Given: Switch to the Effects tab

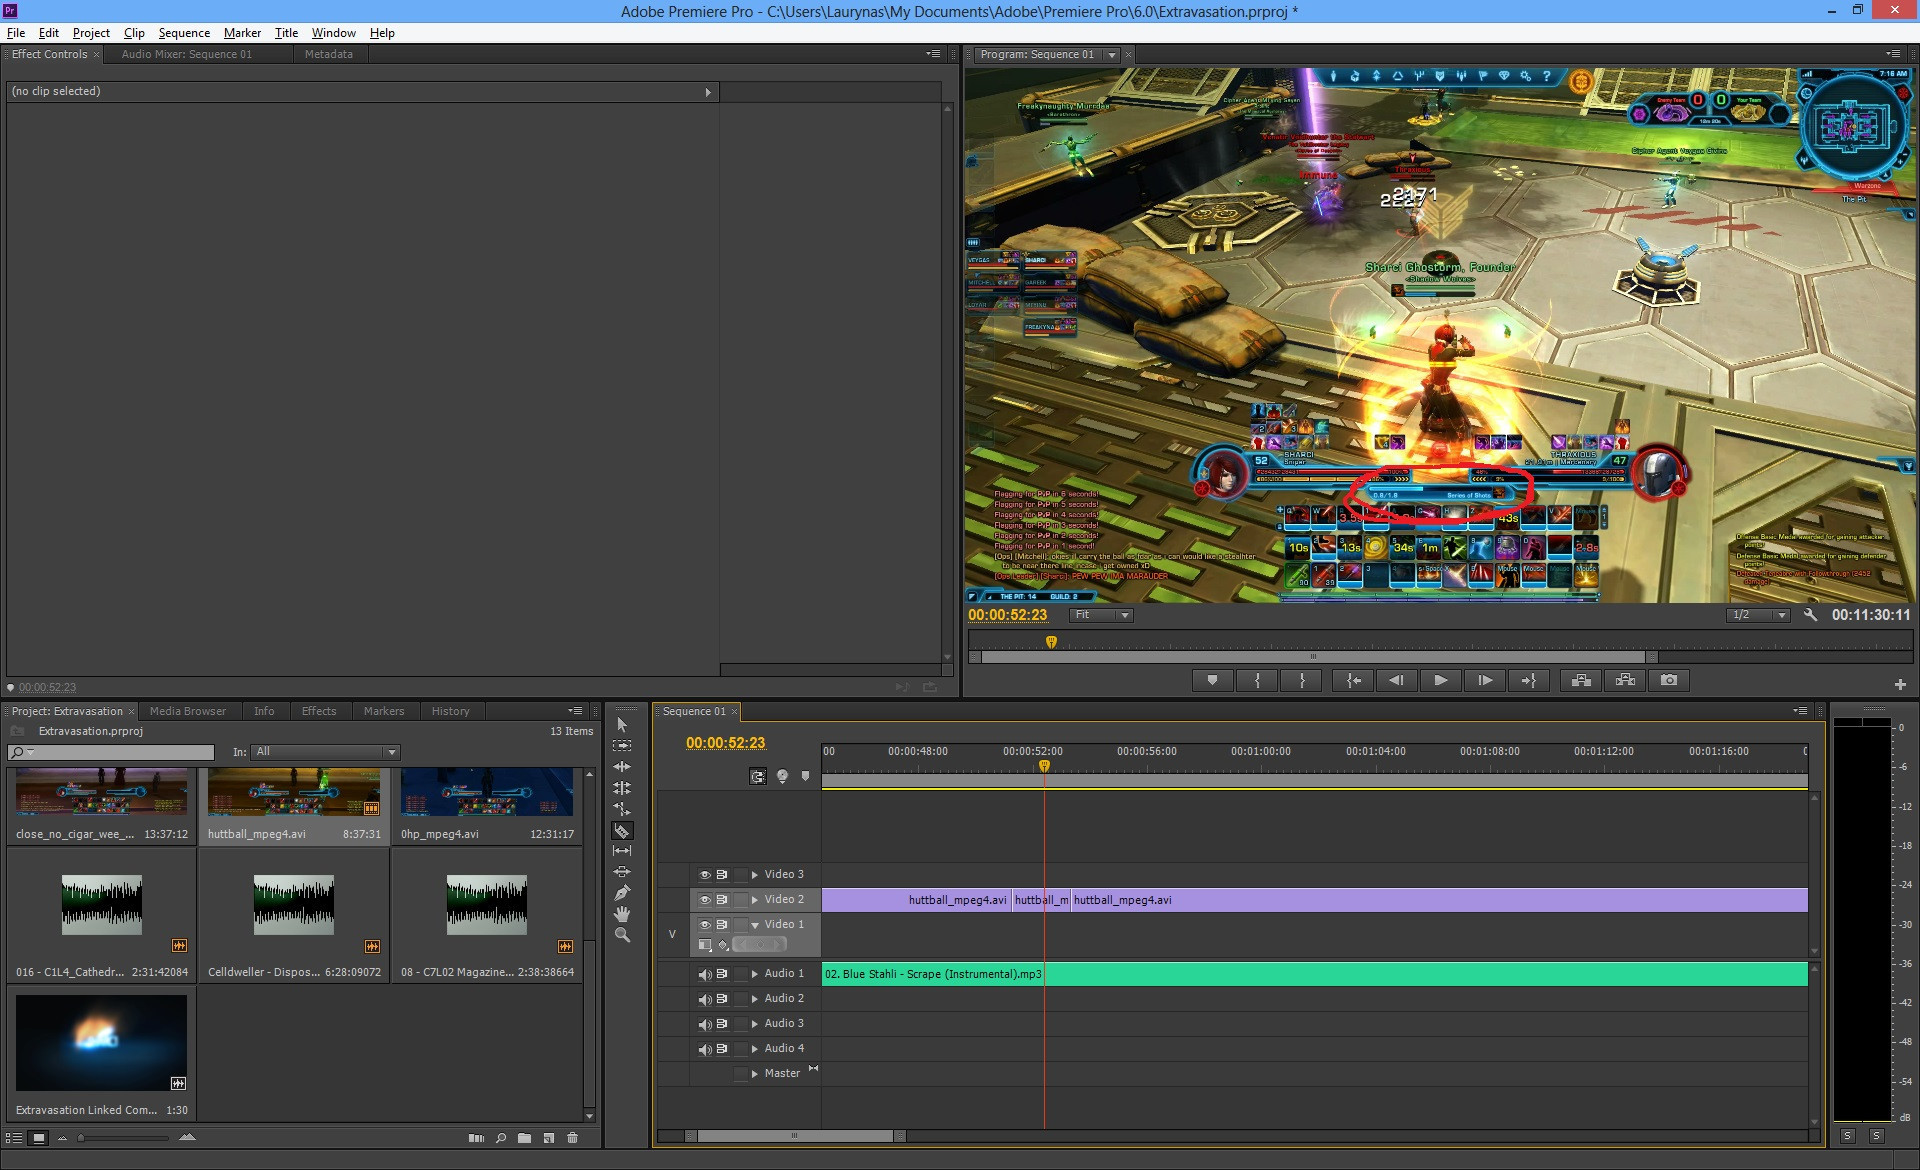Looking at the screenshot, I should (319, 712).
